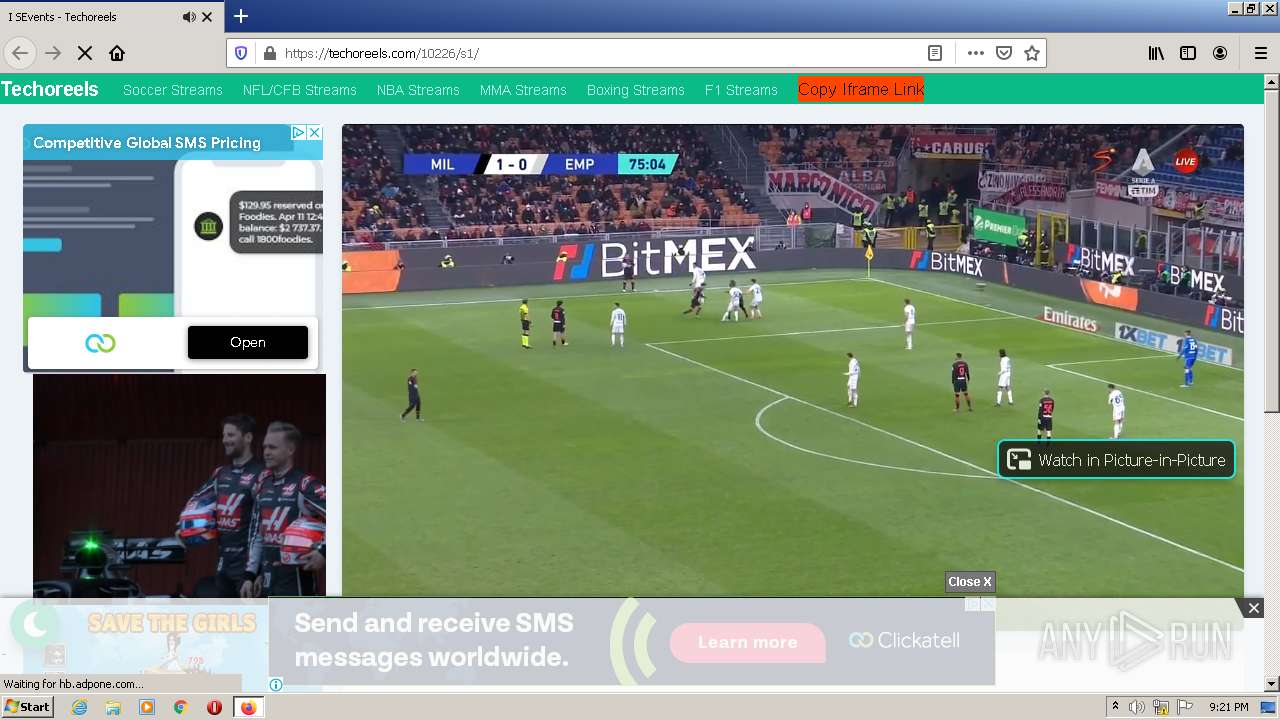The image size is (1280, 720).
Task: Open page actions three-dot menu
Action: 976,53
